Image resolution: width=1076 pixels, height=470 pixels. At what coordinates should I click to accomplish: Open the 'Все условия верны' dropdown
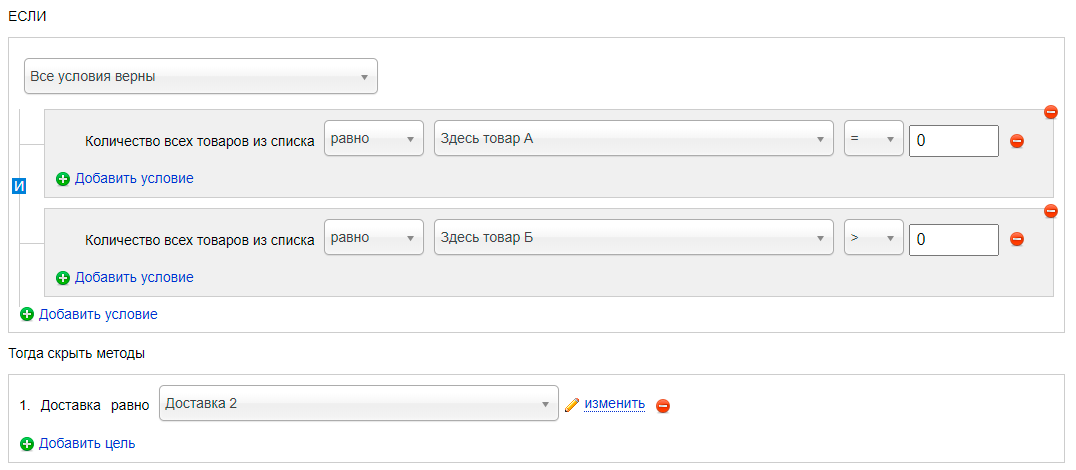pyautogui.click(x=200, y=76)
